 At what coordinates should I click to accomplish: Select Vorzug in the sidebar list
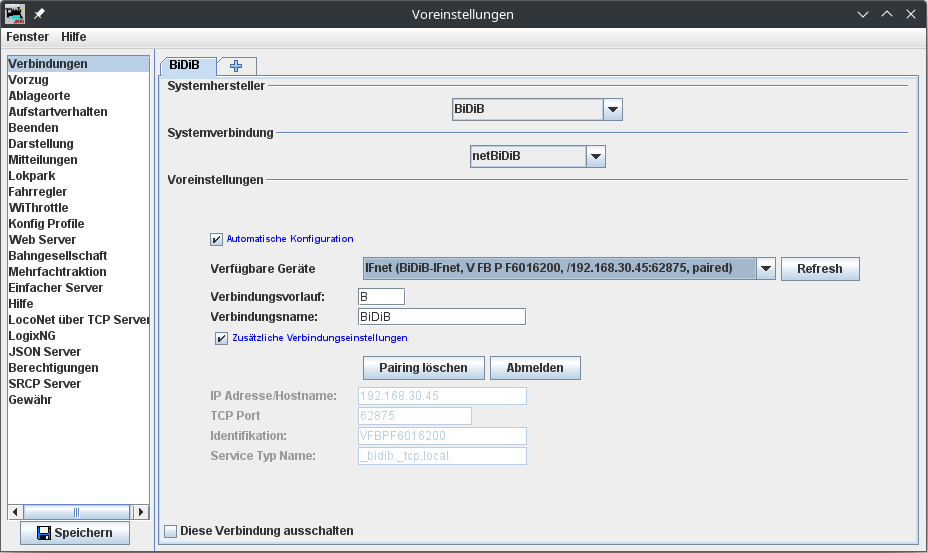point(78,80)
